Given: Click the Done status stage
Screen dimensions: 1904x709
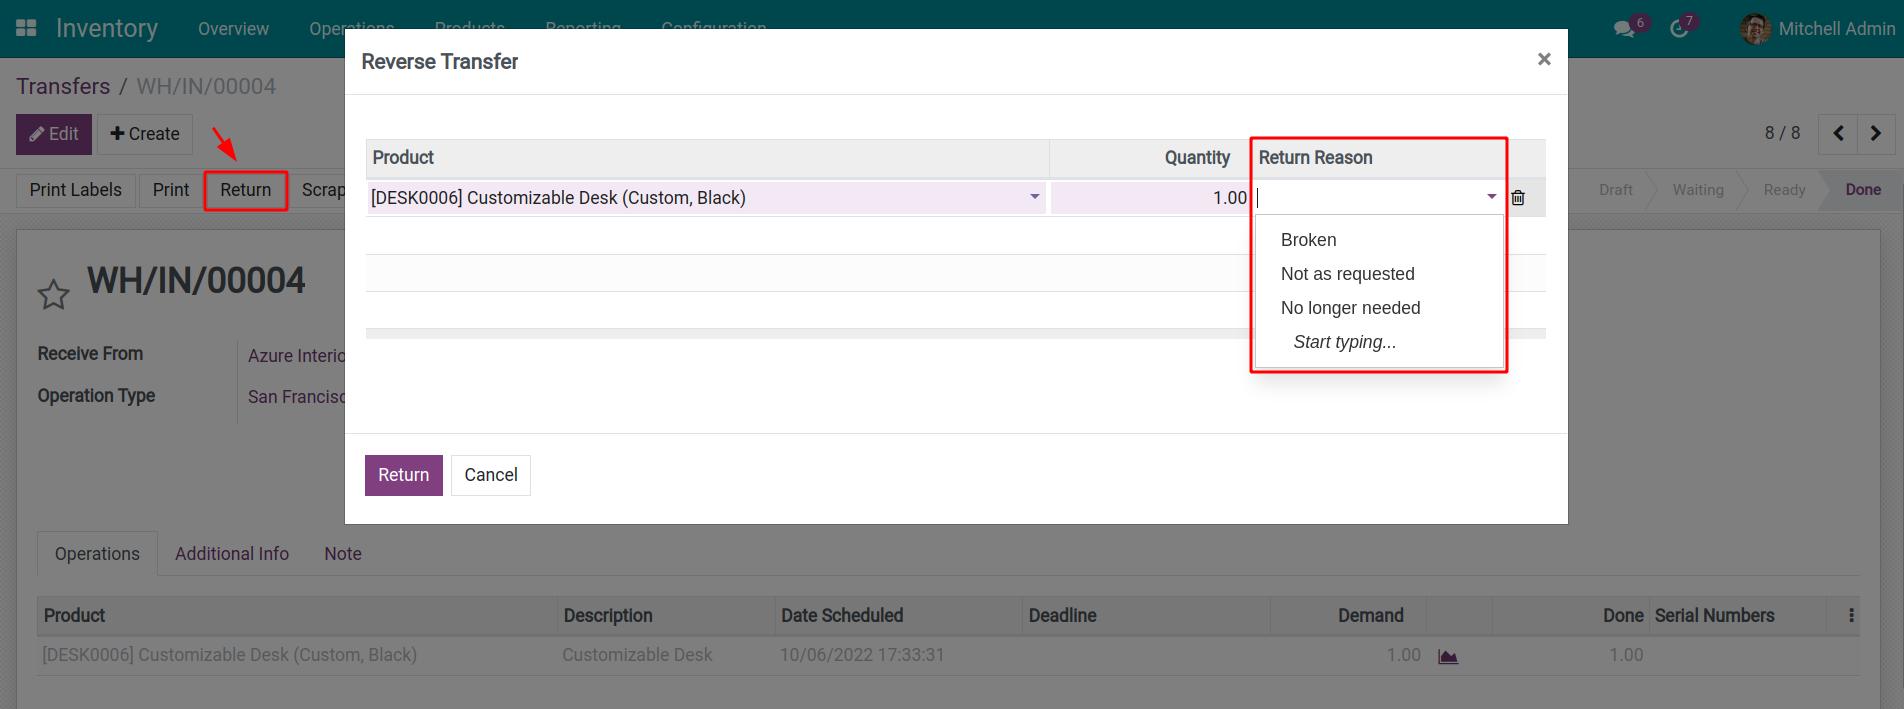Looking at the screenshot, I should pyautogui.click(x=1862, y=190).
